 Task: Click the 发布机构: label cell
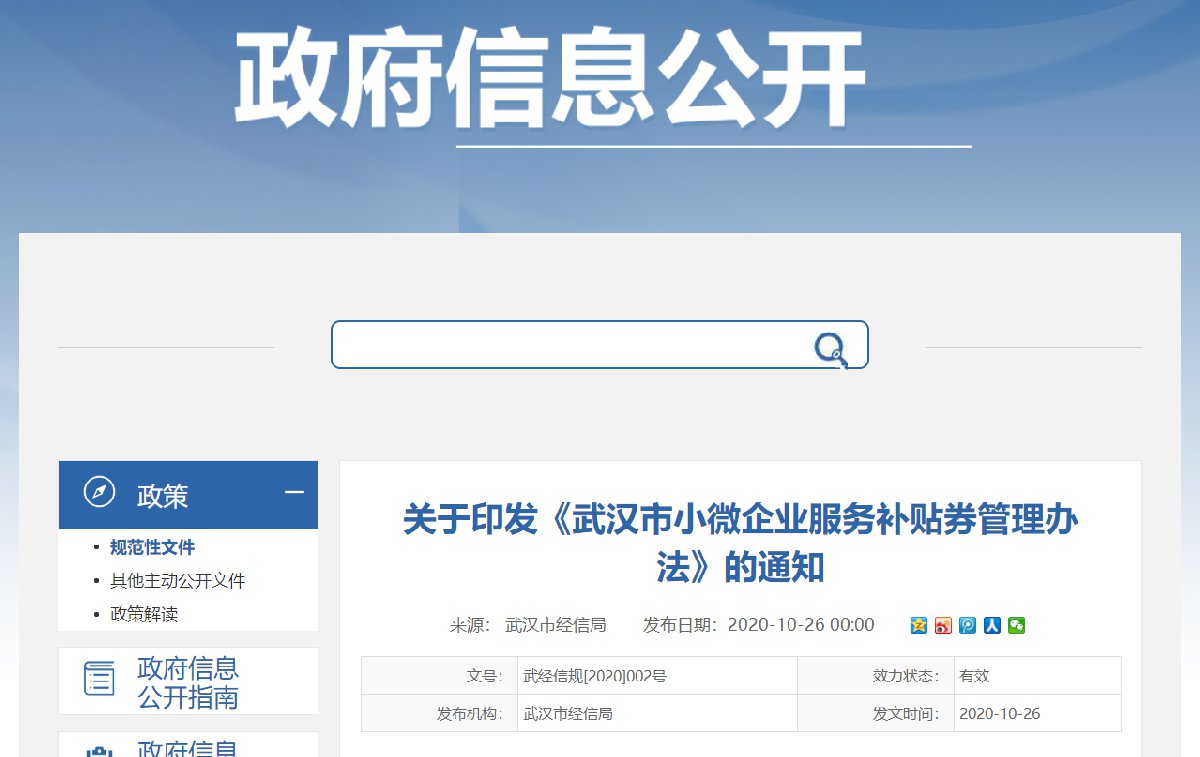(x=439, y=714)
